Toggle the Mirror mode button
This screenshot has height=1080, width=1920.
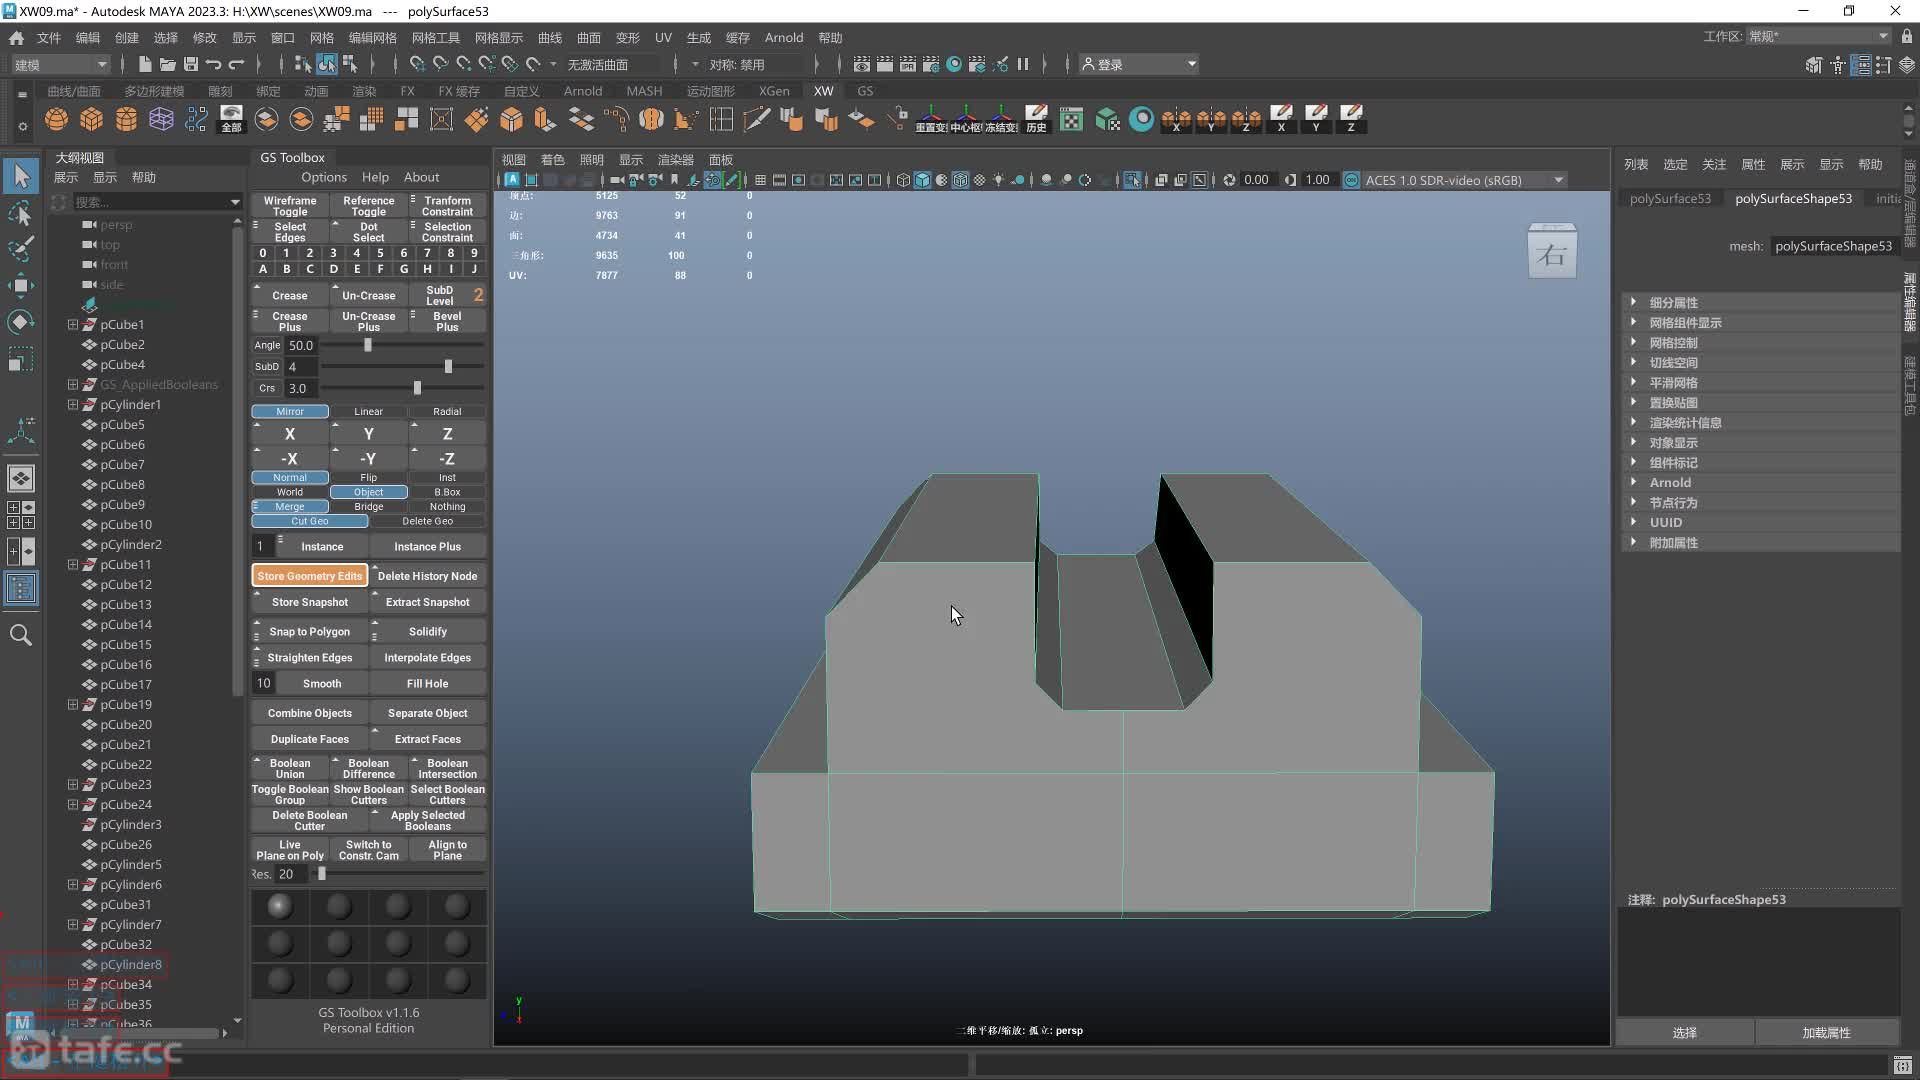coord(290,411)
